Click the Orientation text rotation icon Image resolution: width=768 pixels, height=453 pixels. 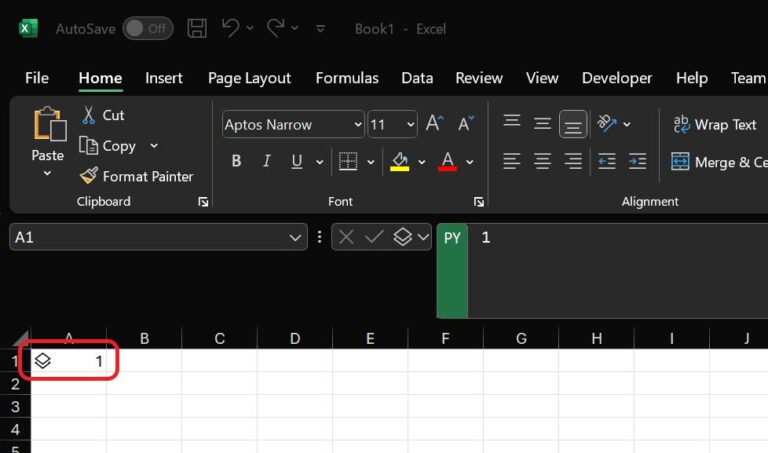607,123
